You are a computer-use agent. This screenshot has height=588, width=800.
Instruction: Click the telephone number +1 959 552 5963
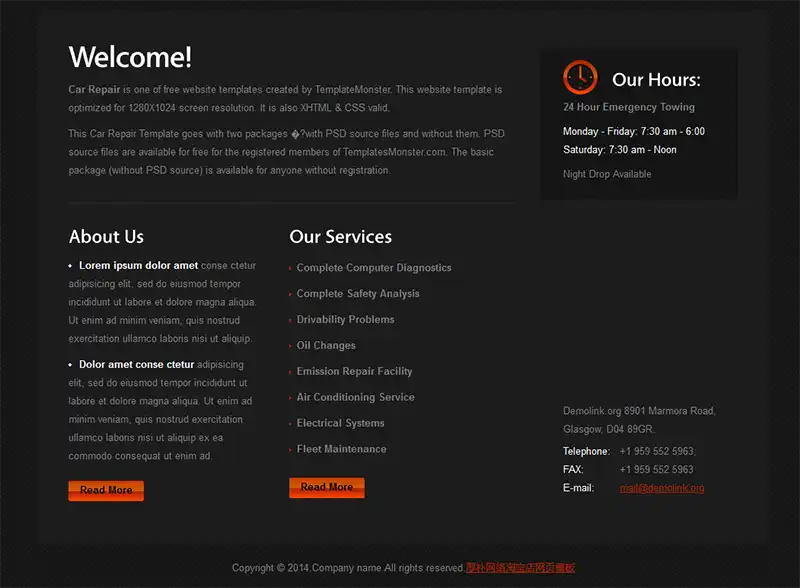coord(656,451)
